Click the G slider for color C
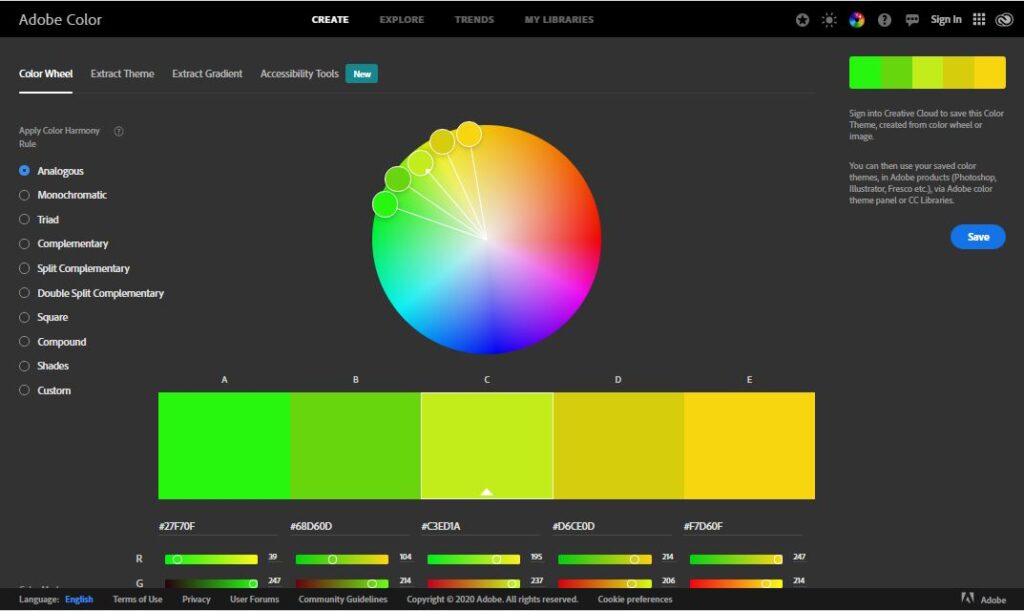The width and height of the screenshot is (1024, 611). point(473,584)
